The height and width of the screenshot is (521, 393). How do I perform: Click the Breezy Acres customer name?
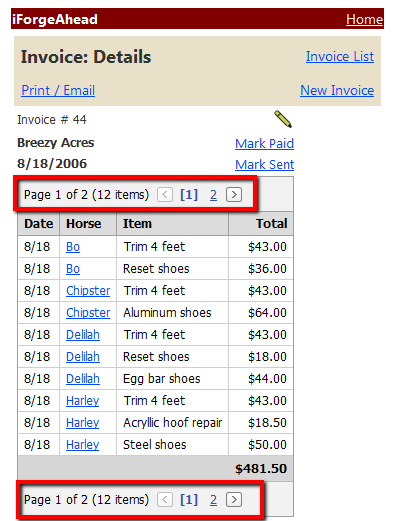pyautogui.click(x=56, y=143)
